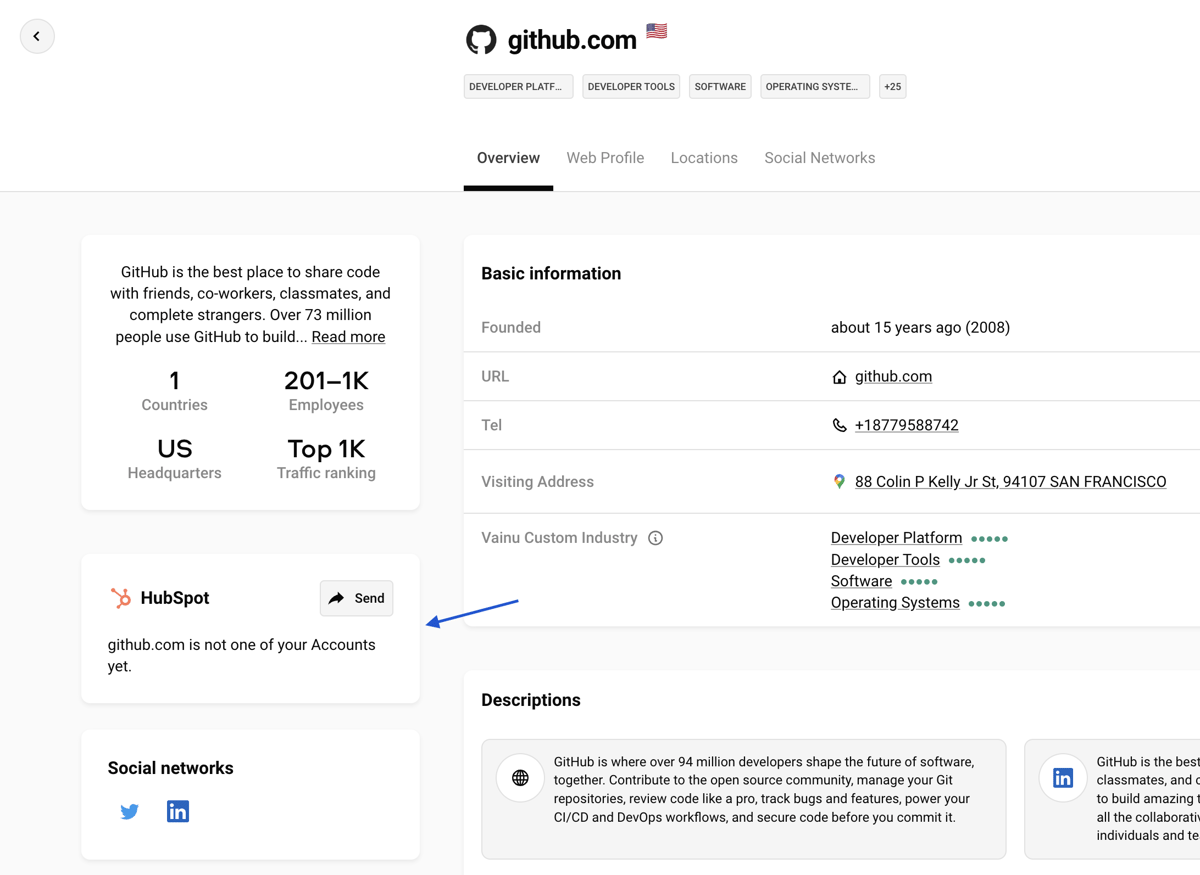
Task: Click the GitHub logo in the header
Action: point(481,40)
